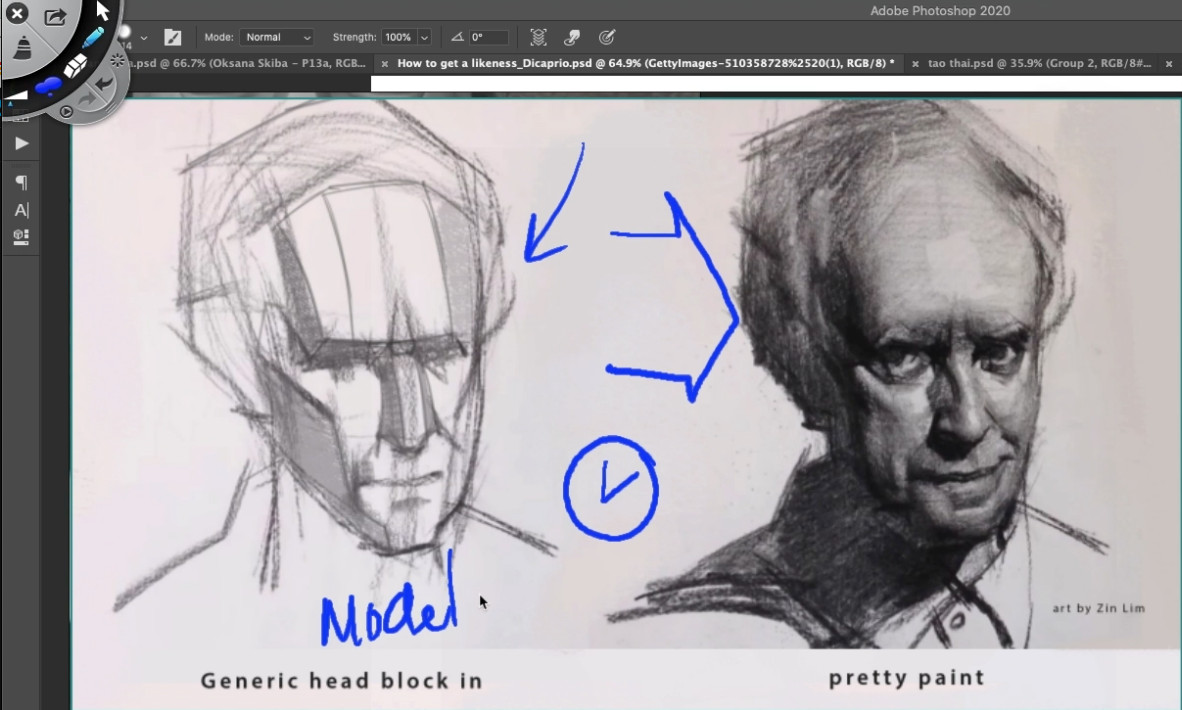Switch to the Oksana Skiba document tab

click(249, 63)
